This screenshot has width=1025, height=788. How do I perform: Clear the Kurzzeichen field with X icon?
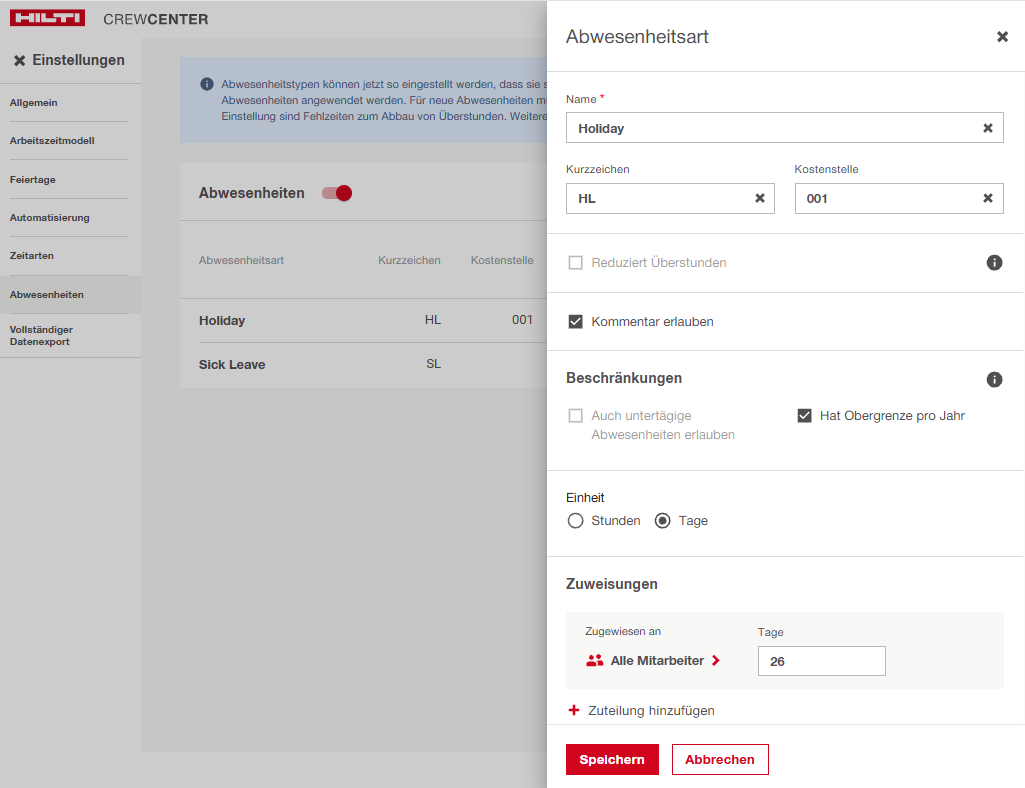tap(759, 198)
